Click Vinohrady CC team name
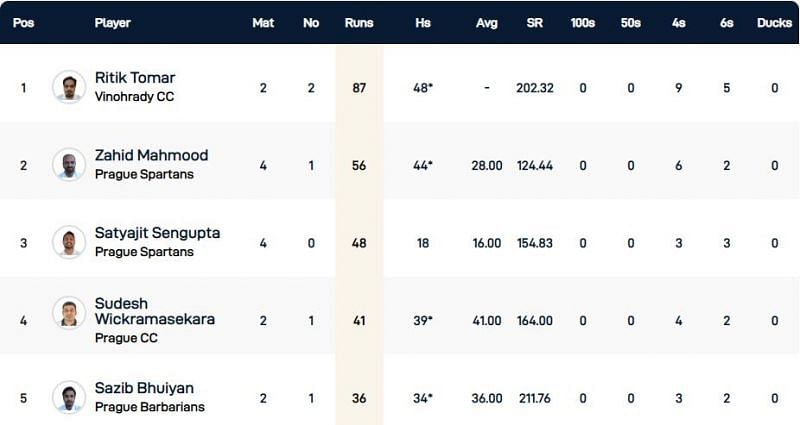The height and width of the screenshot is (425, 800). tap(134, 97)
